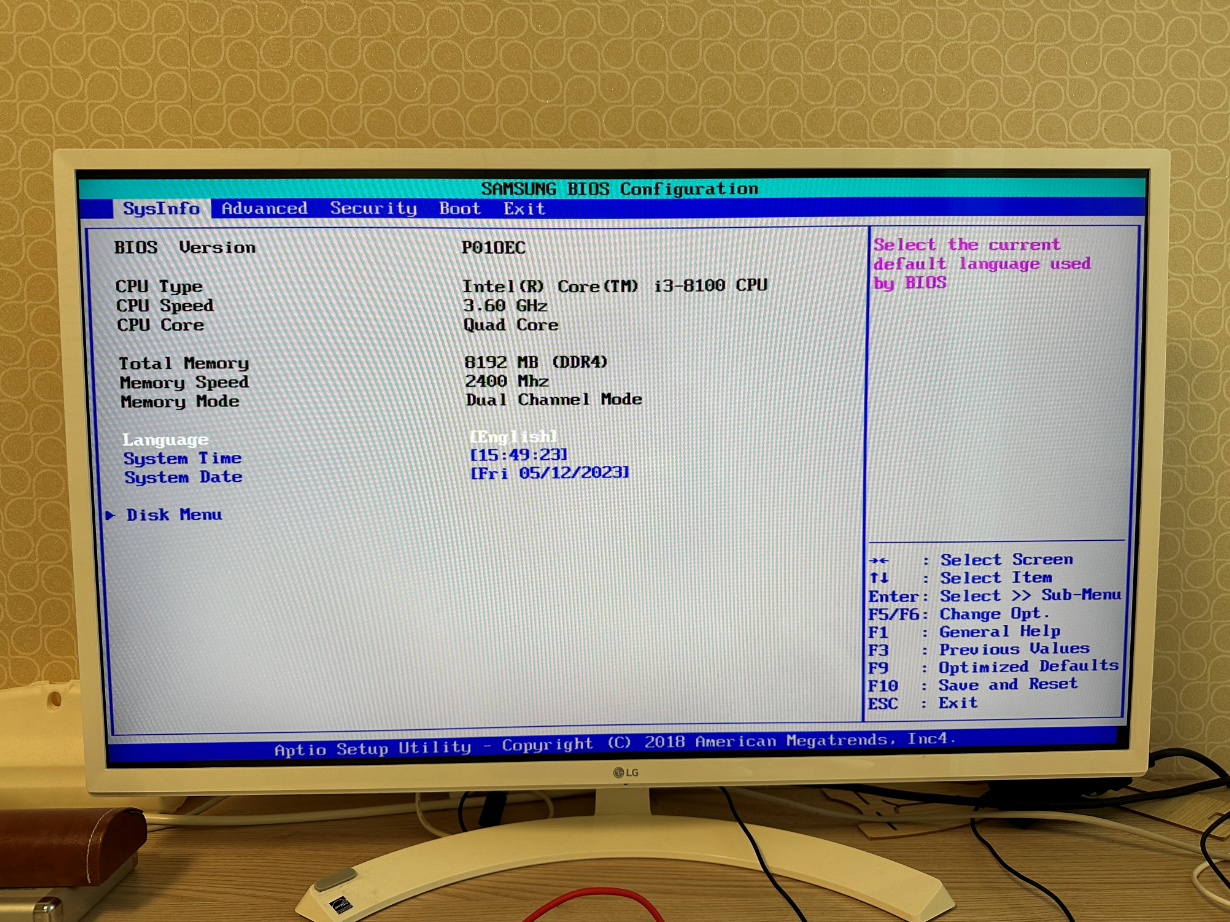This screenshot has height=922, width=1230.
Task: Select the System Date value field
Action: 550,472
